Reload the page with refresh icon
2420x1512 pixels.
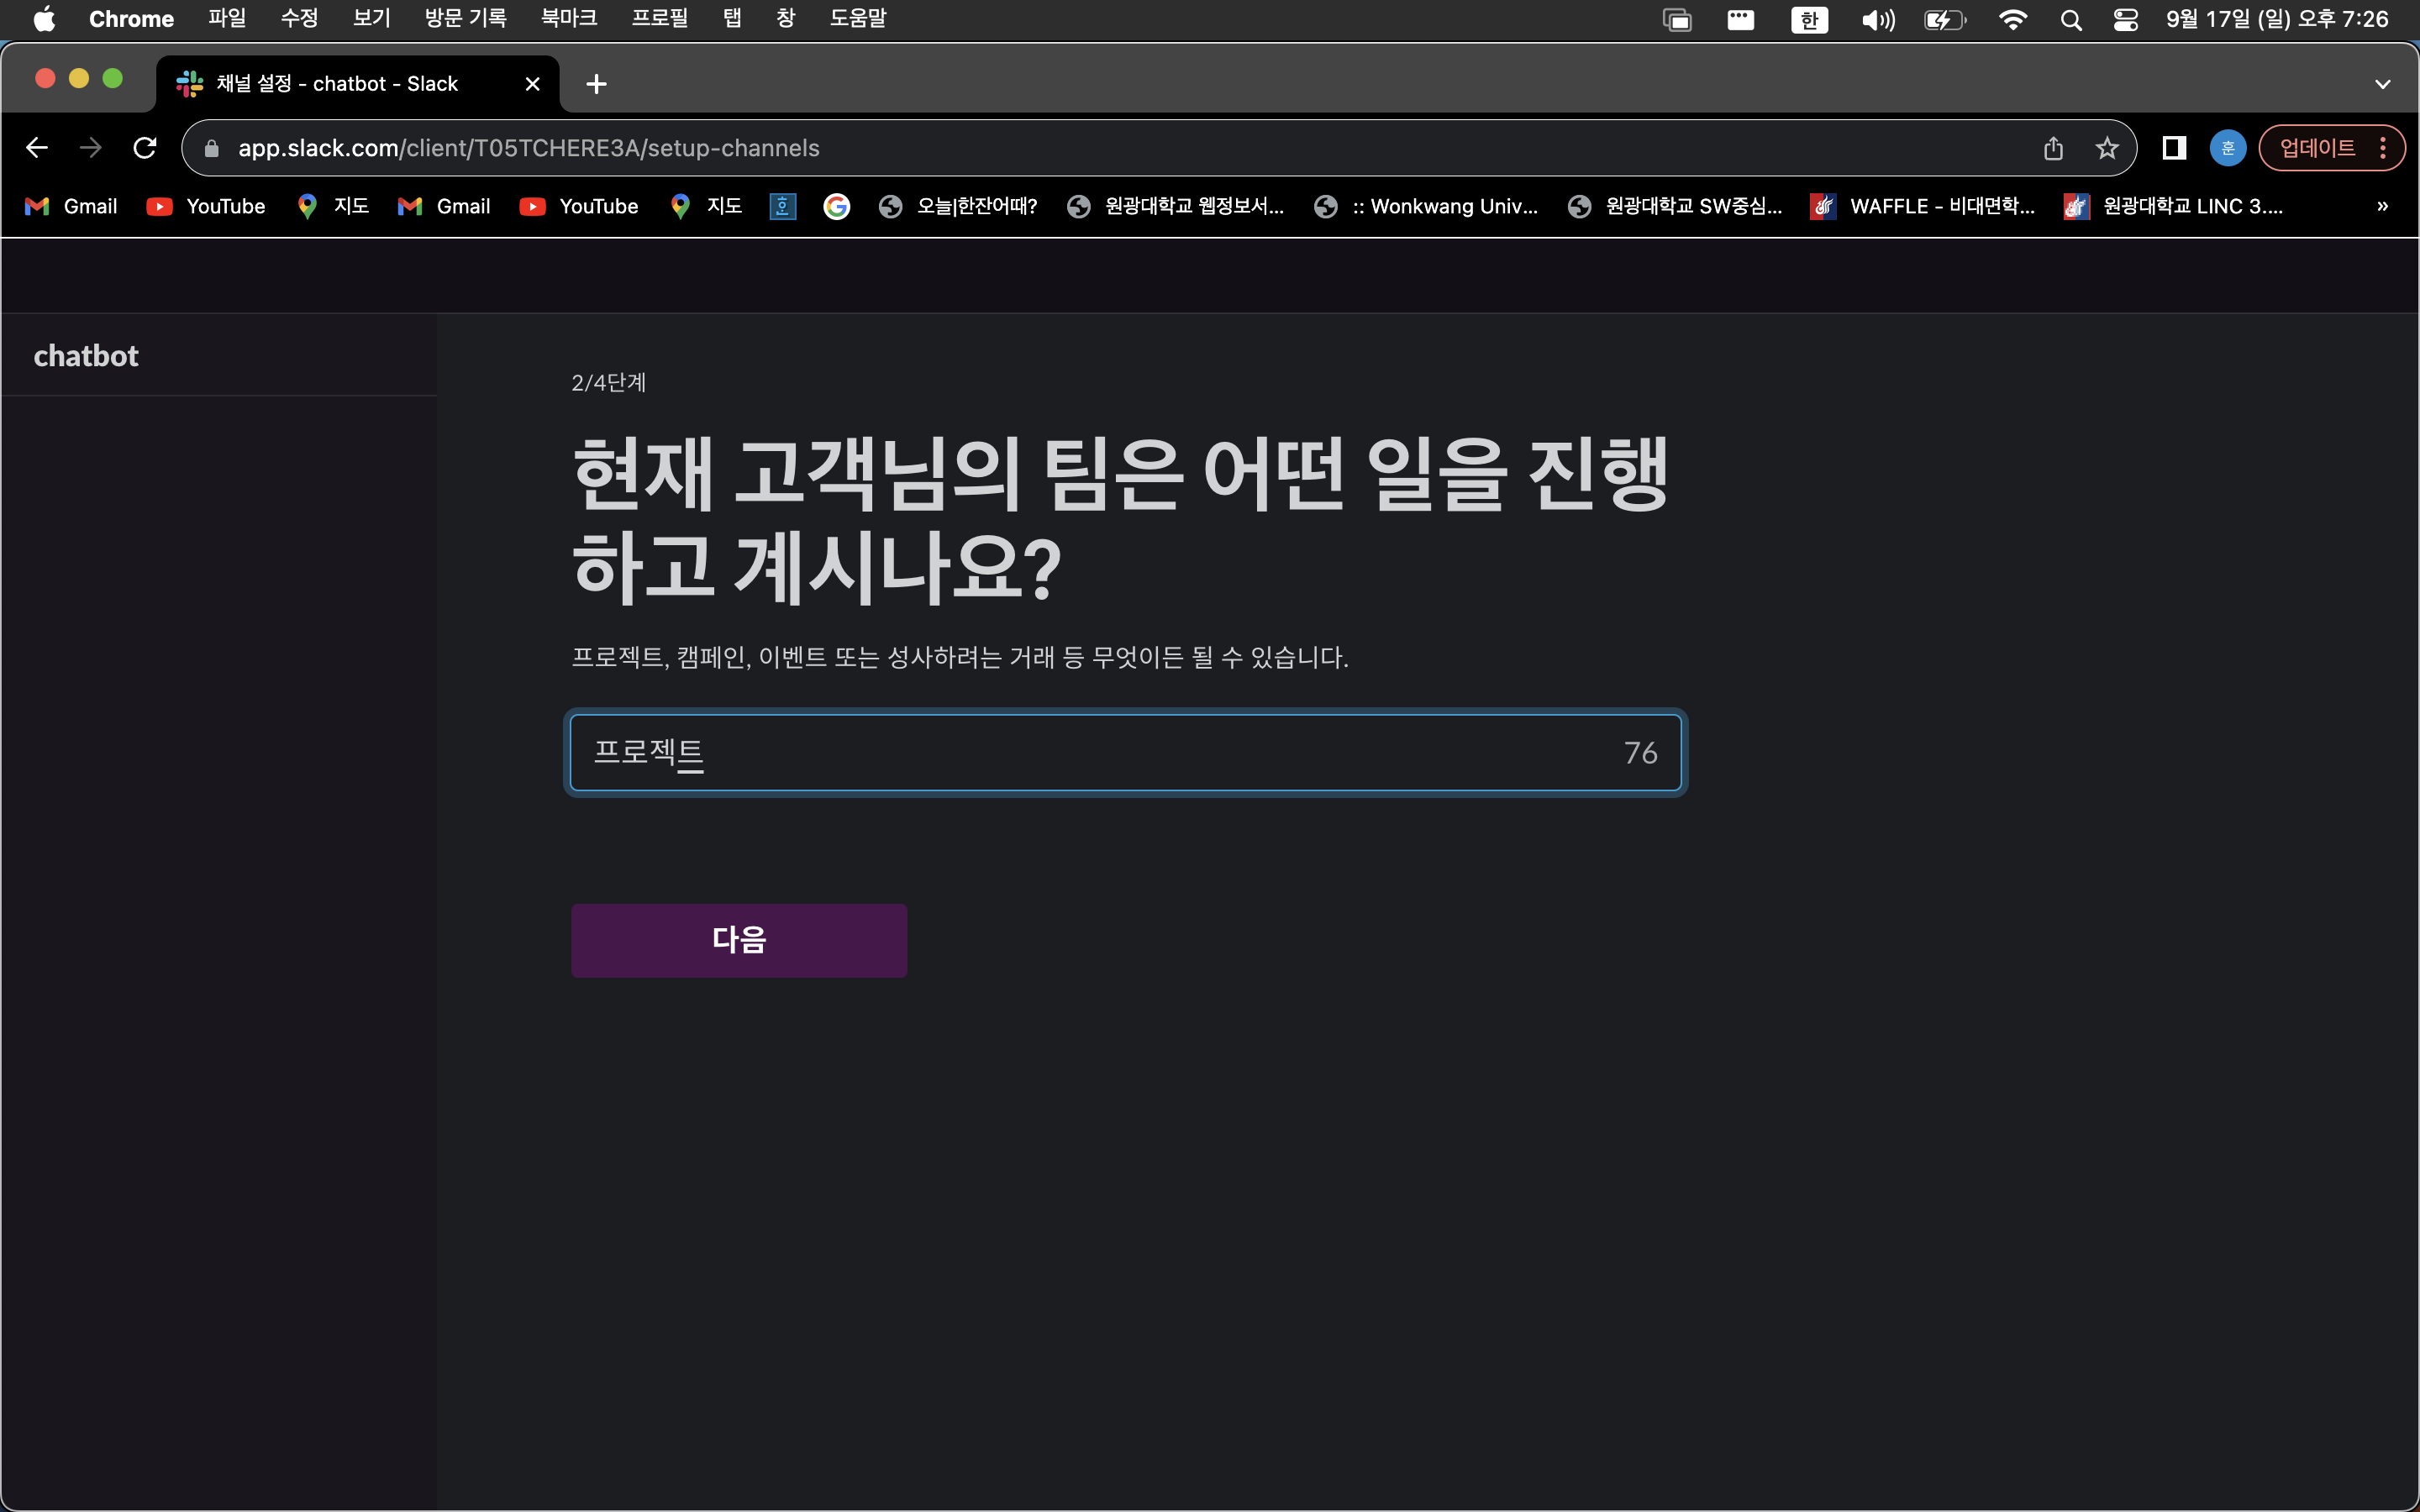click(145, 148)
